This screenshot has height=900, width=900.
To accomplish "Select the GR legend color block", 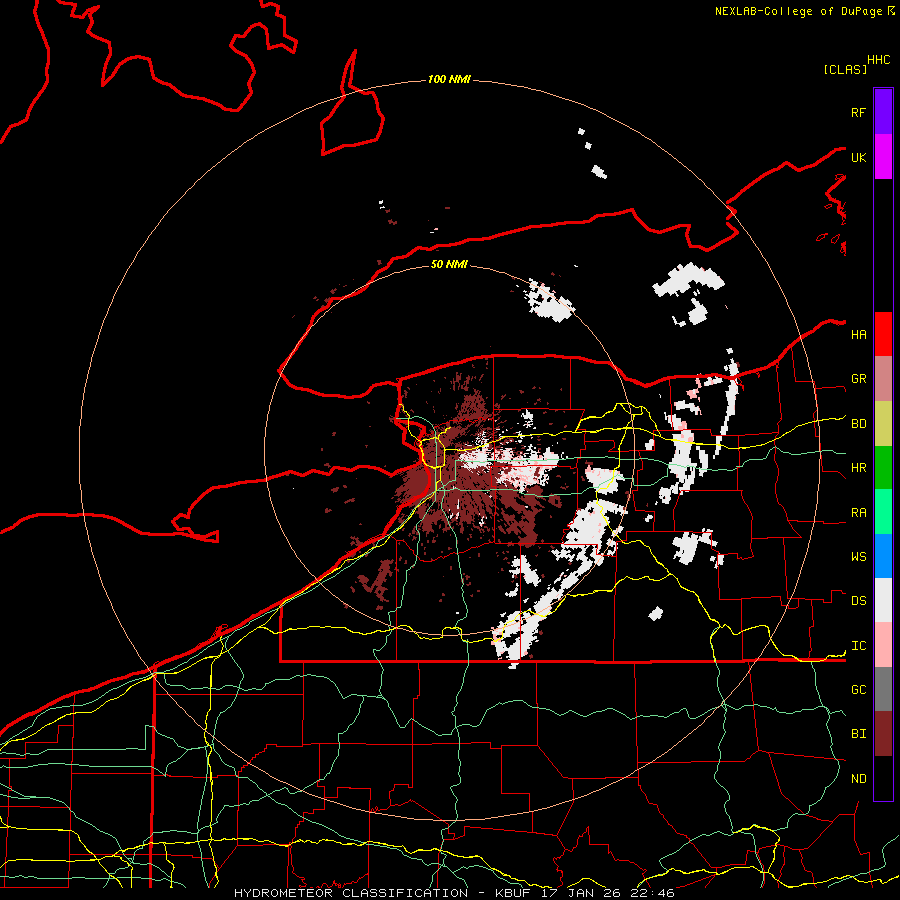I will [883, 379].
